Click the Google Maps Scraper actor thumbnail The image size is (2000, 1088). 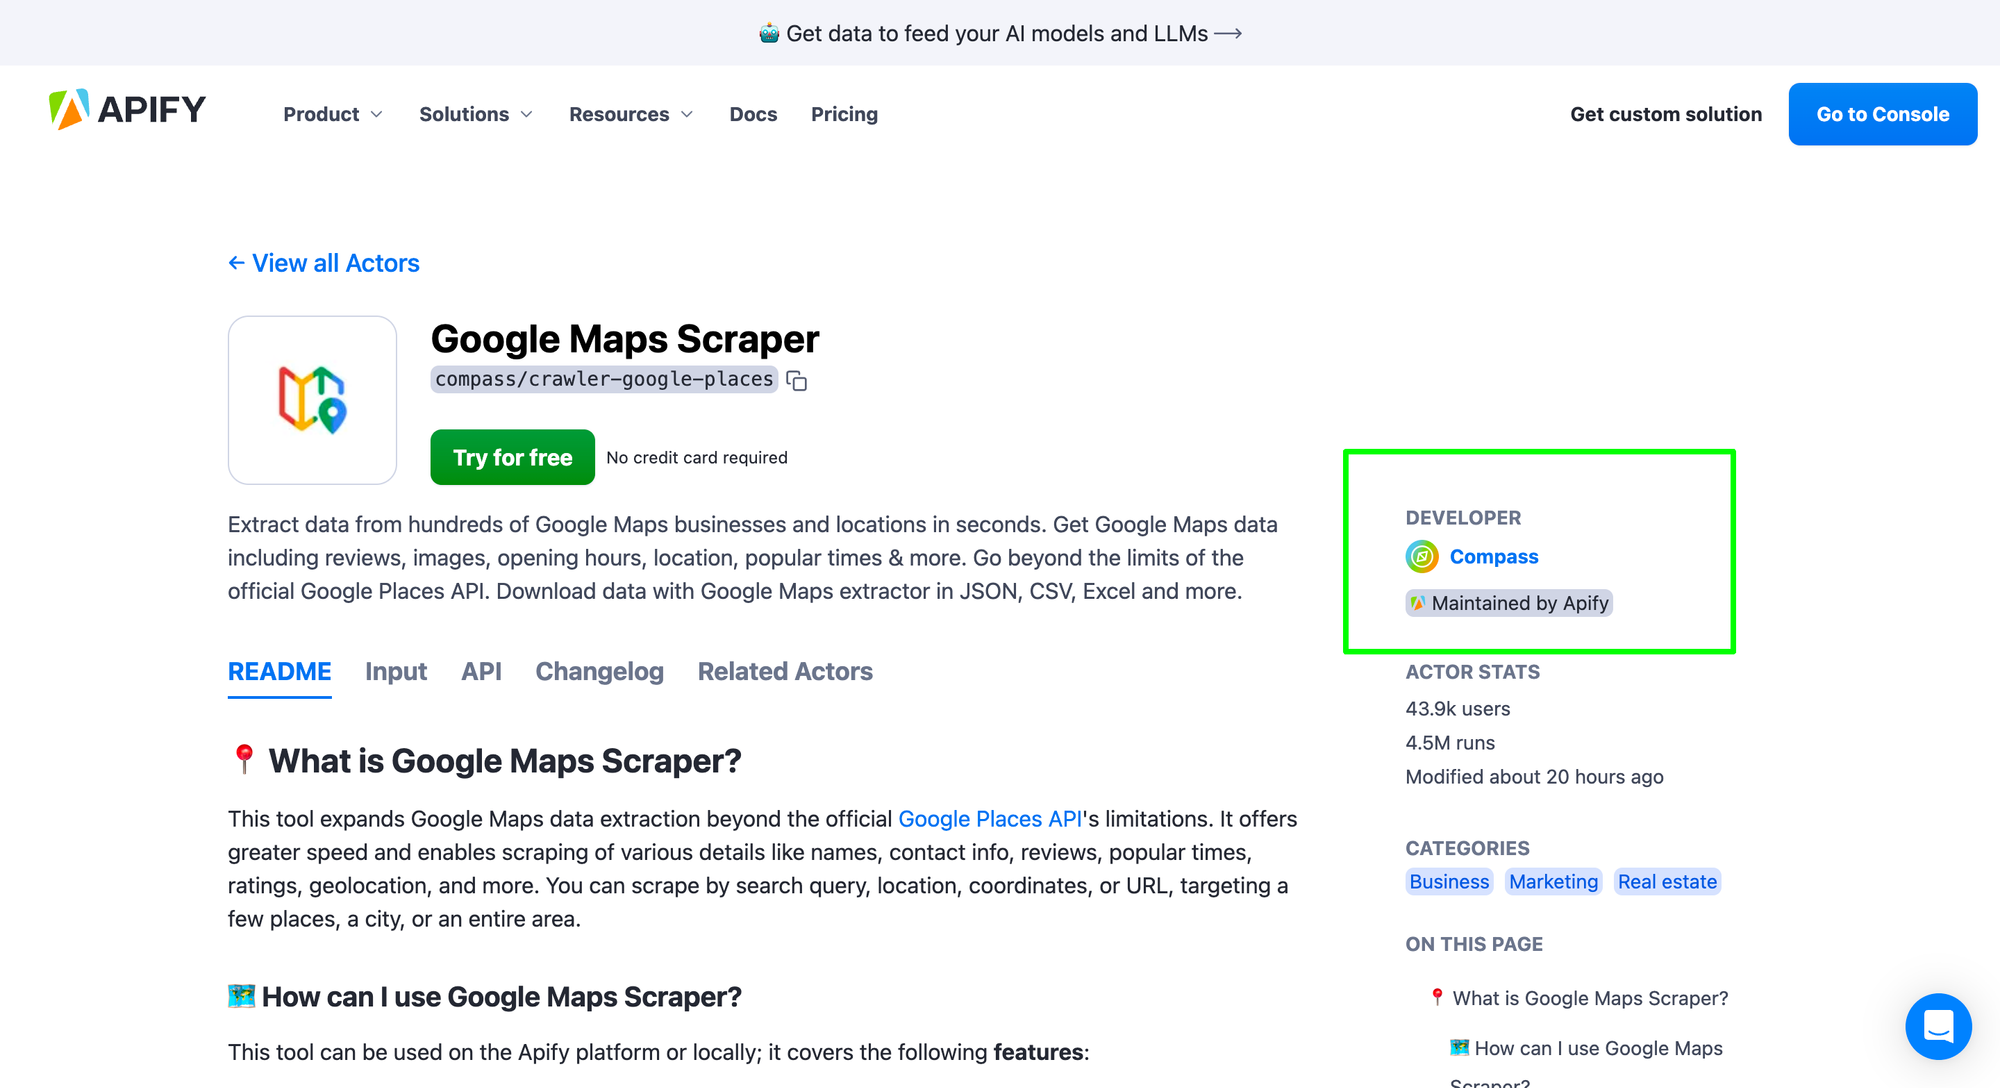click(x=311, y=399)
